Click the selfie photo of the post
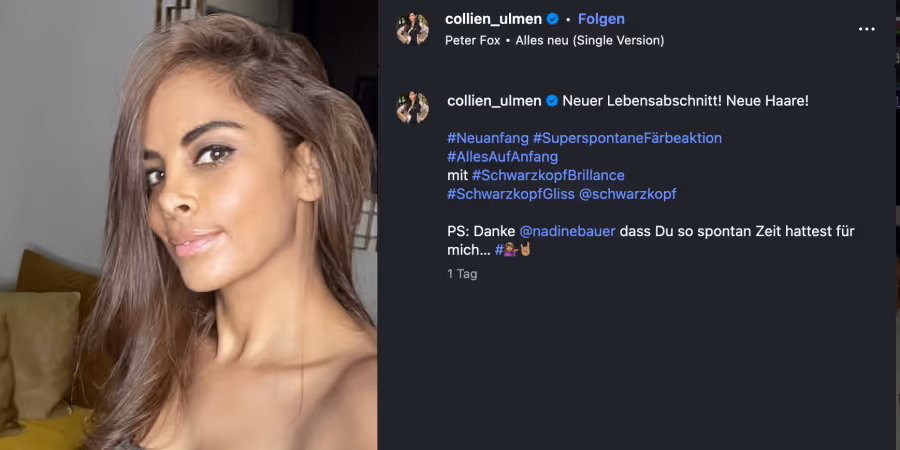 coord(188,225)
